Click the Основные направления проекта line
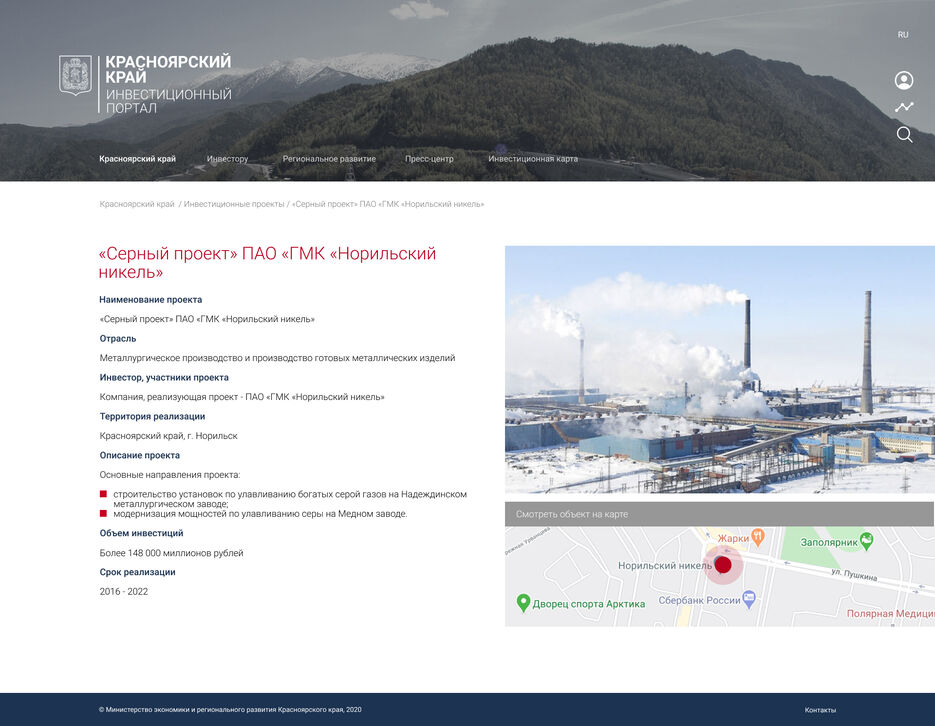This screenshot has width=935, height=726. (x=170, y=475)
